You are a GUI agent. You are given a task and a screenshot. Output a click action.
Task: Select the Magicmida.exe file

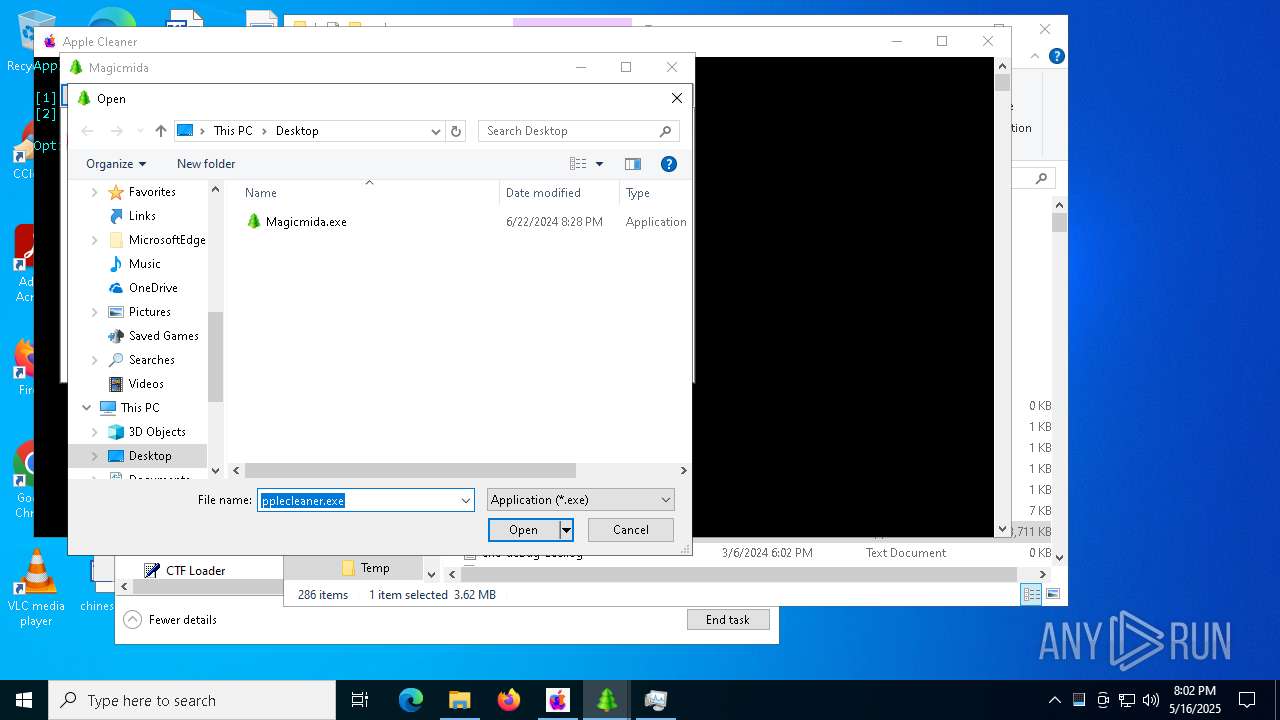click(x=306, y=222)
